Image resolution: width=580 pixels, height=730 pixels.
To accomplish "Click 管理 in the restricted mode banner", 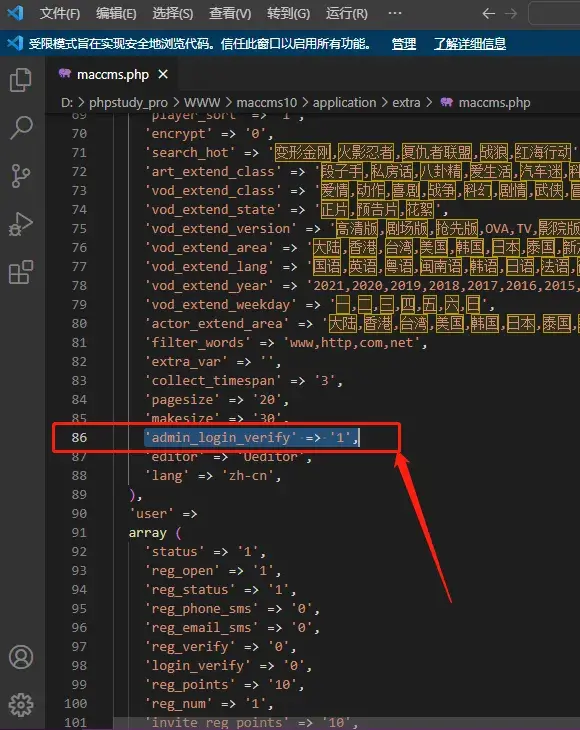I will click(404, 44).
